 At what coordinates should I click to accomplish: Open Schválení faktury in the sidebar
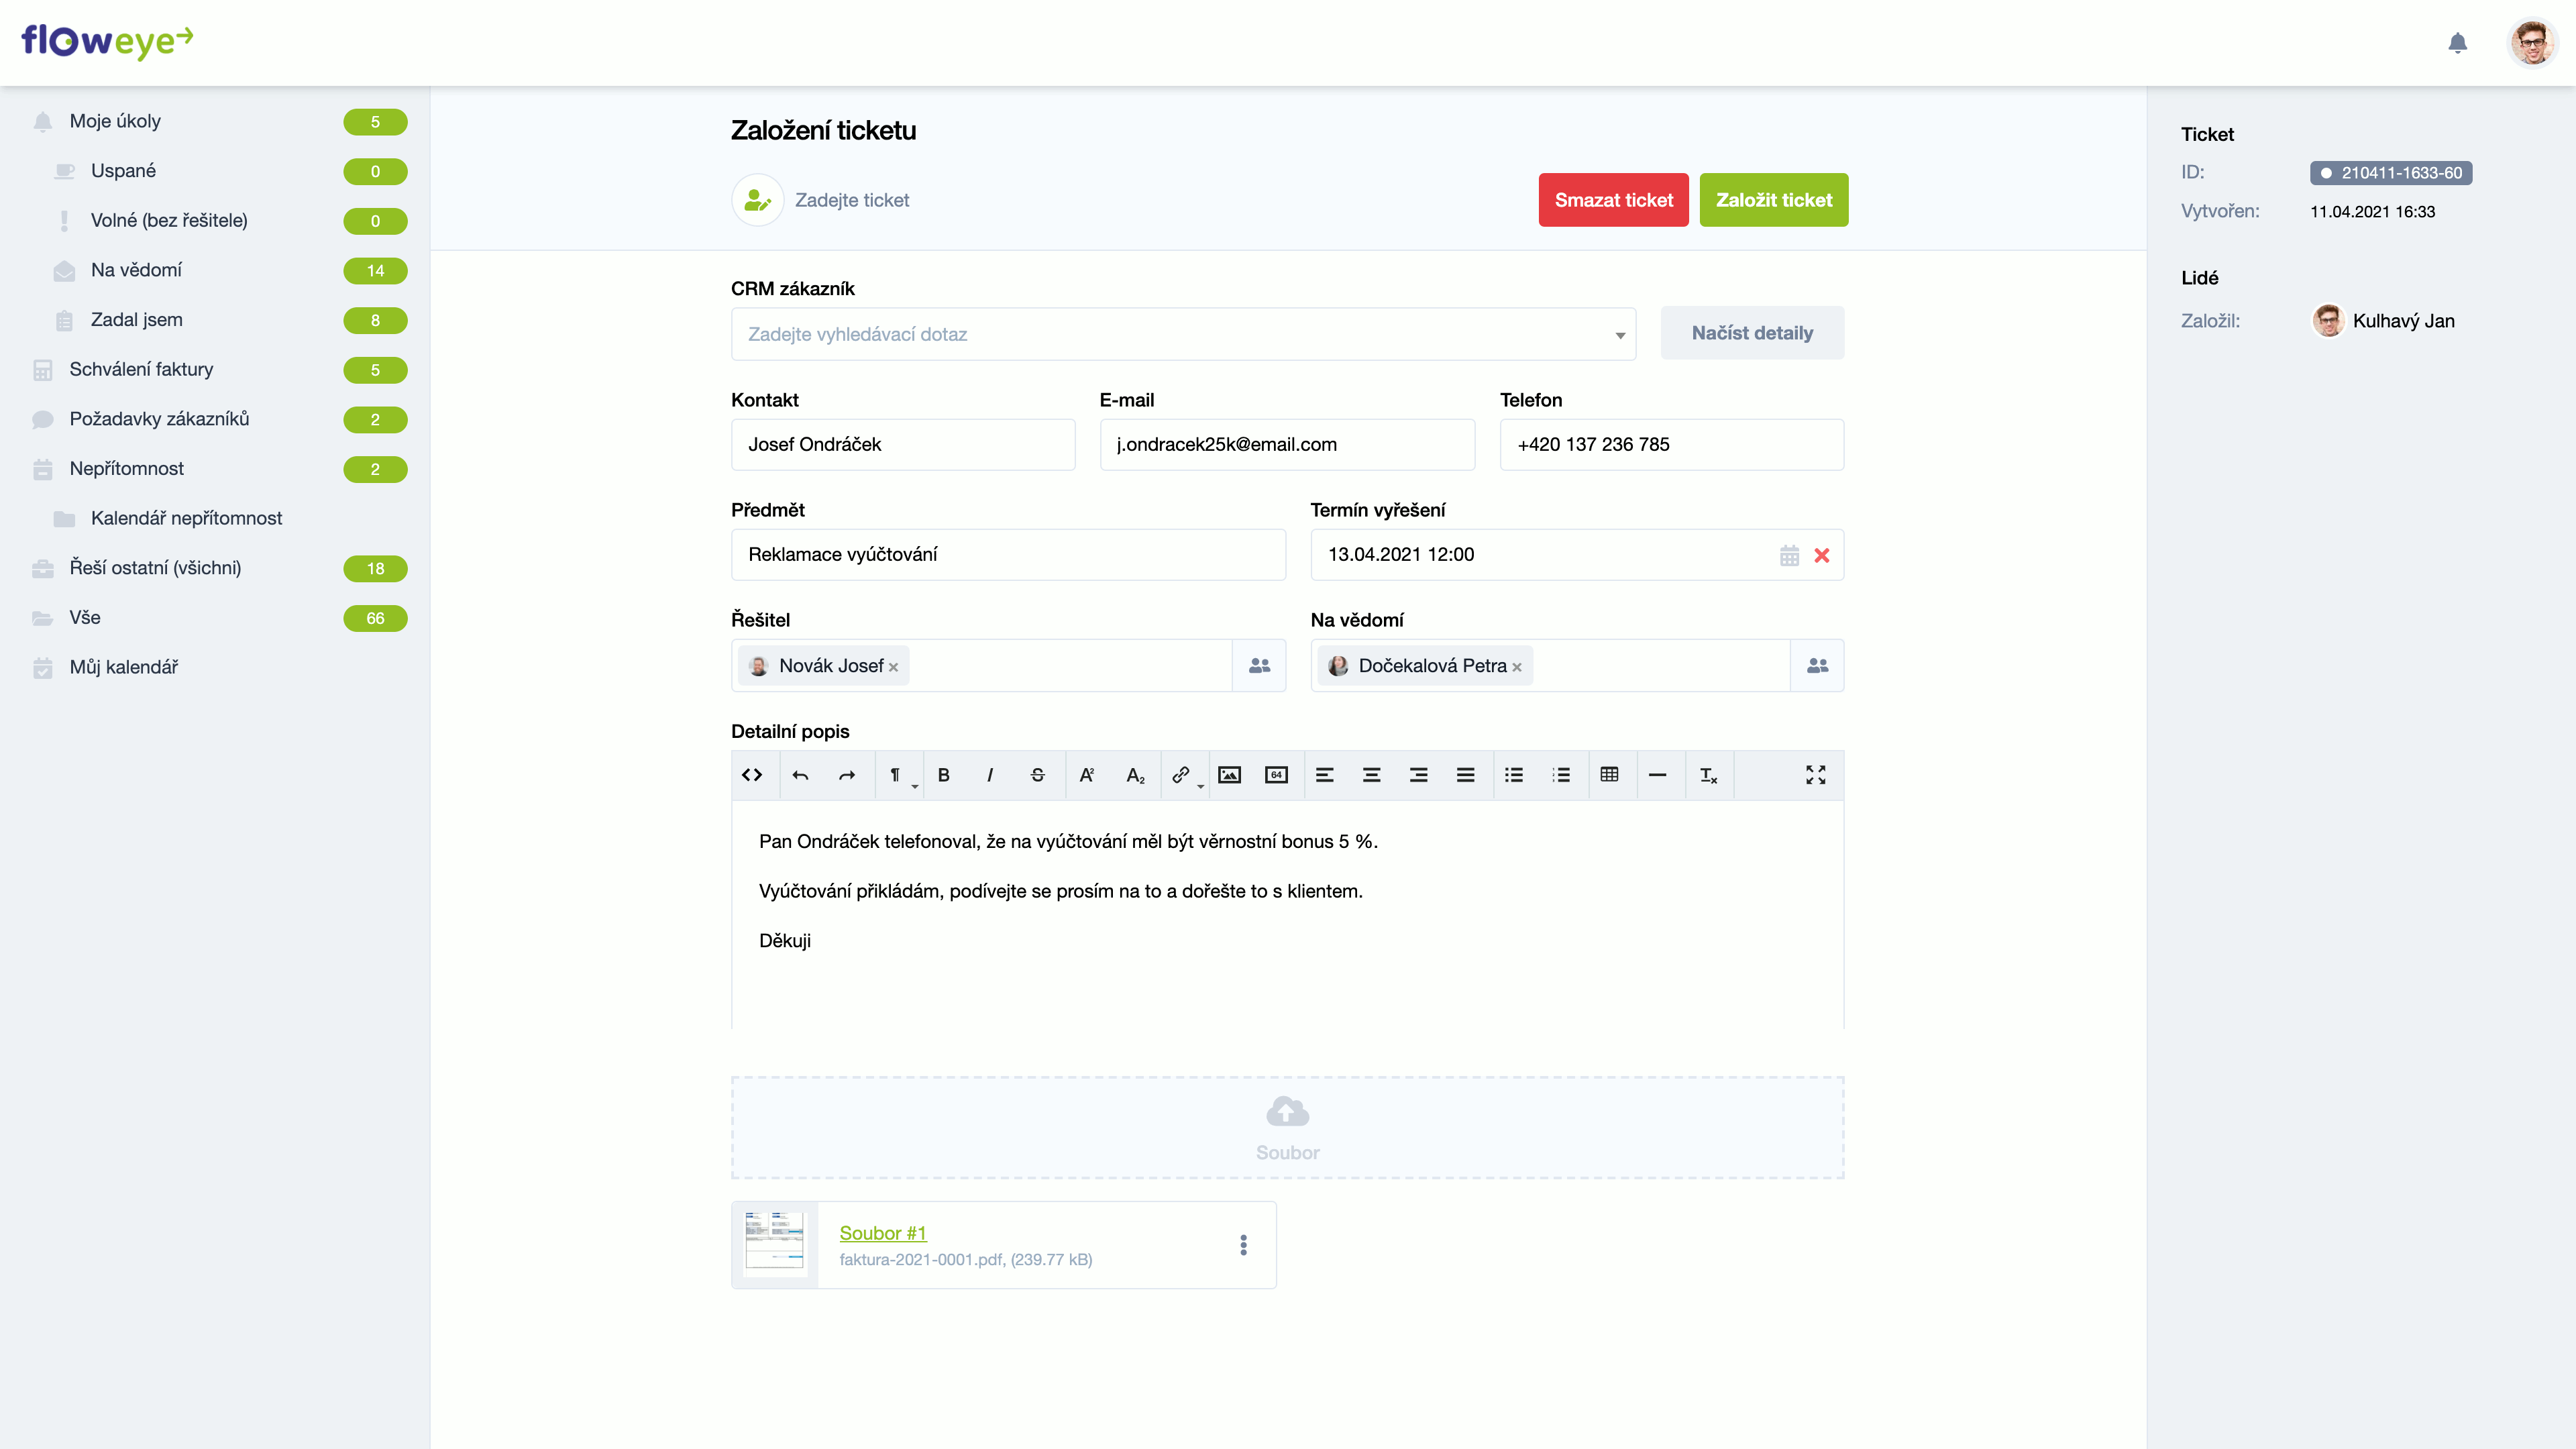coord(141,369)
